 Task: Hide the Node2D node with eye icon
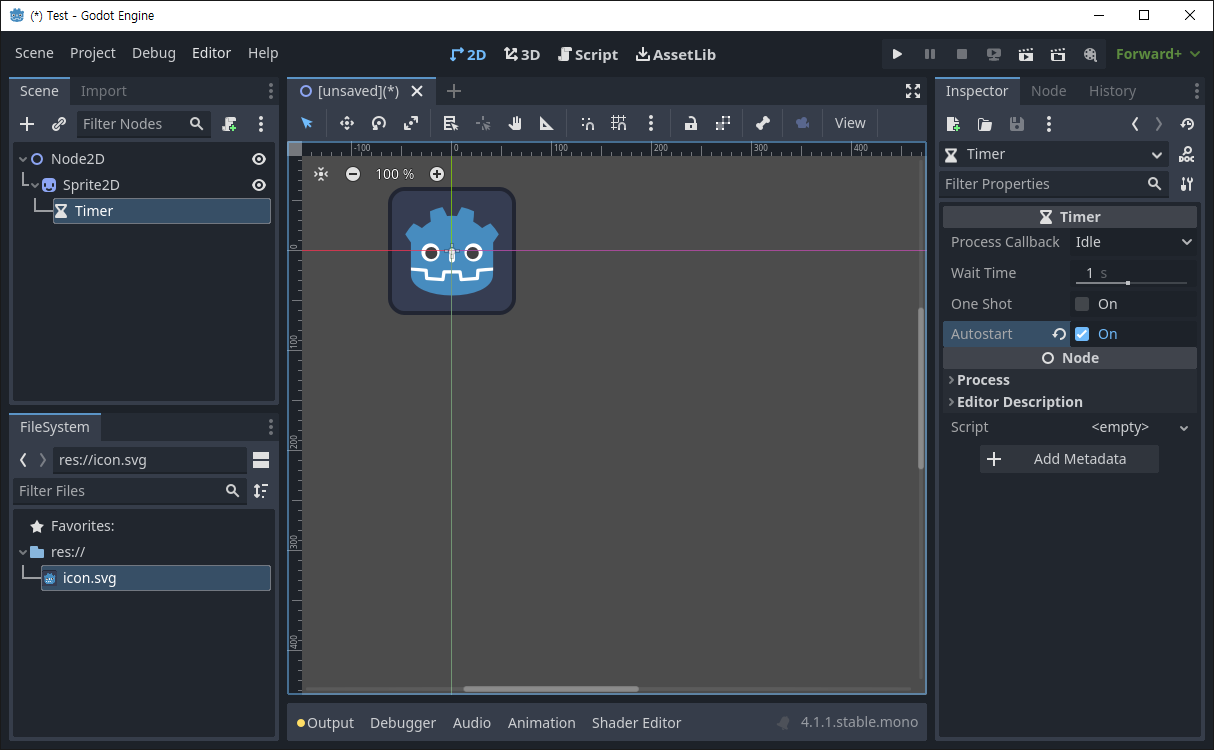pos(259,159)
